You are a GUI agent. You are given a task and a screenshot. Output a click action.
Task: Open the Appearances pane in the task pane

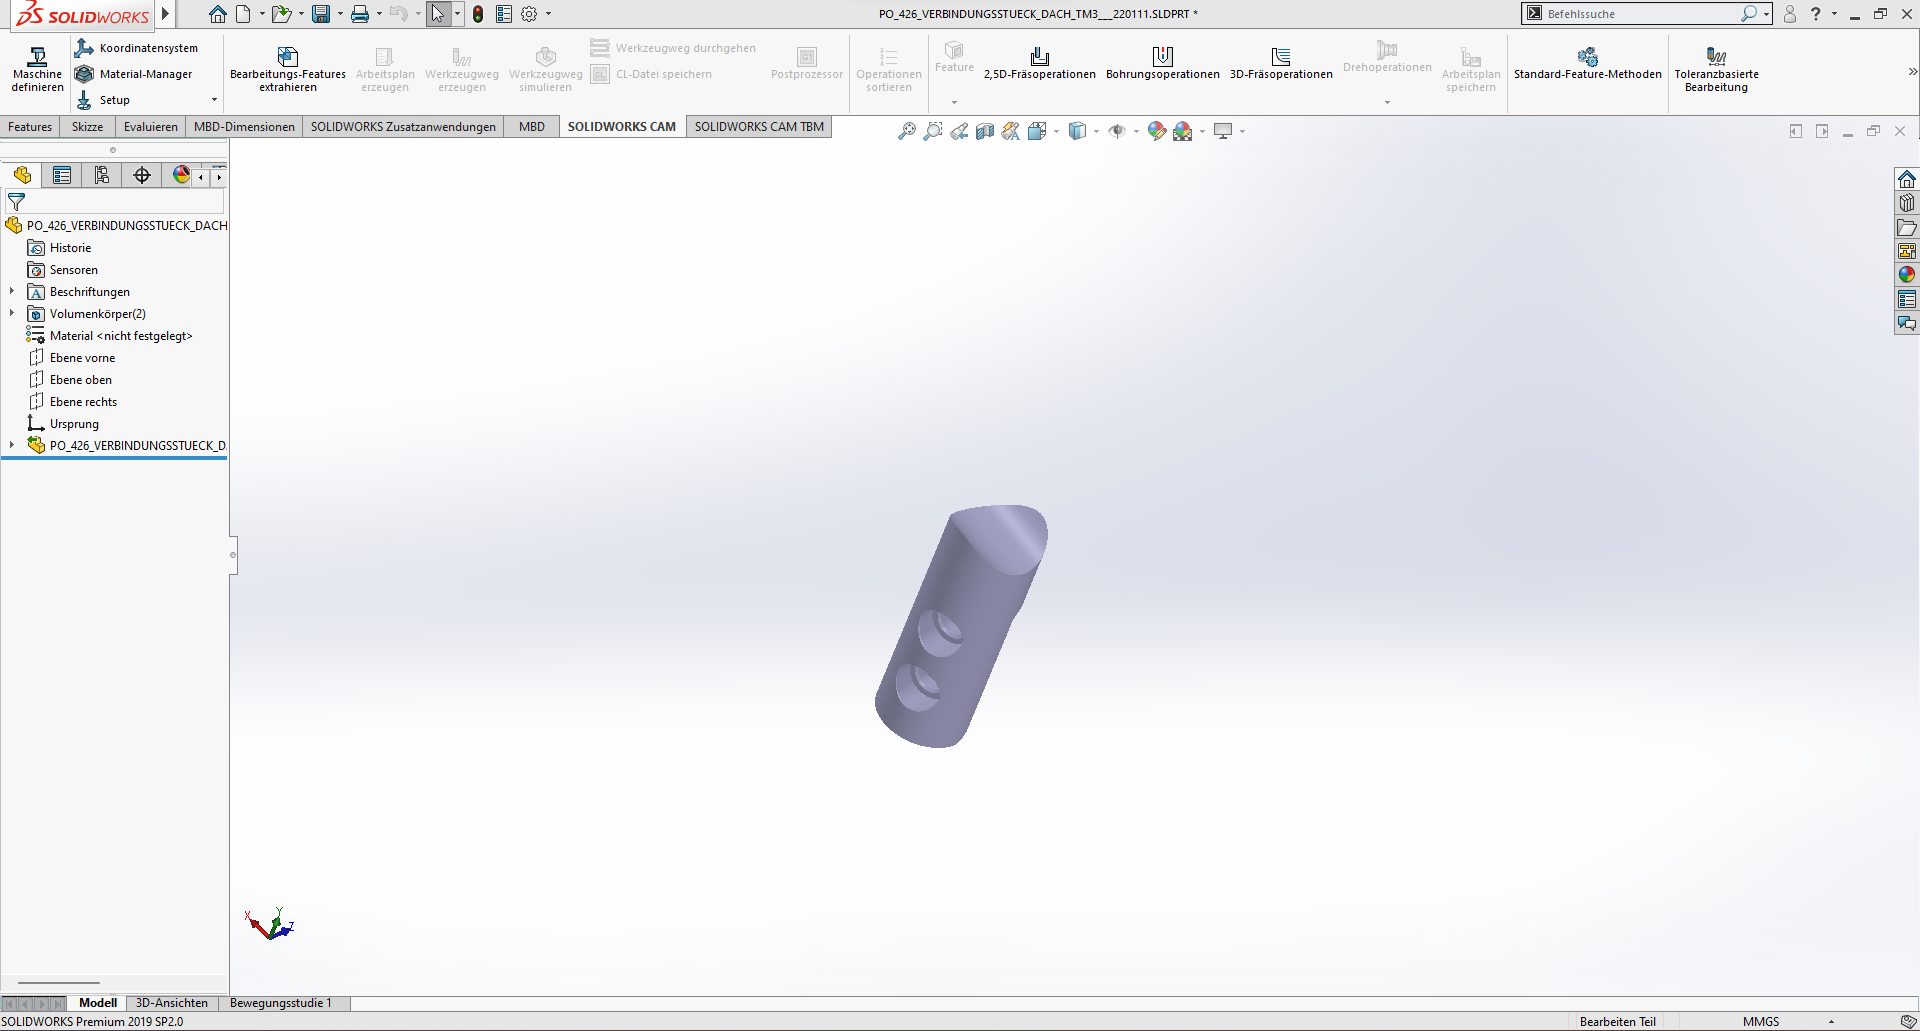point(1907,275)
